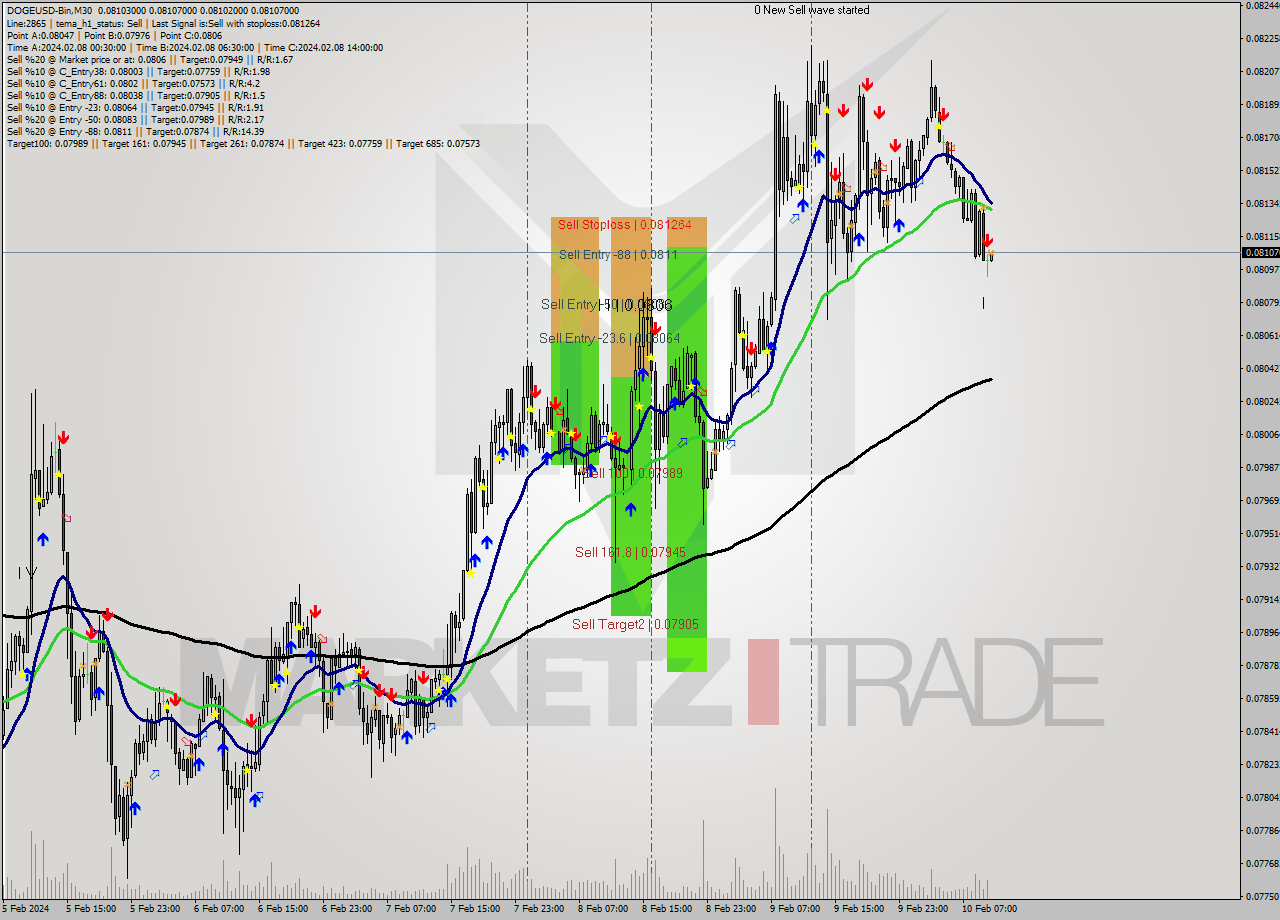The image size is (1280, 920).
Task: Click the 0.08207 price axis value
Action: coord(1262,71)
